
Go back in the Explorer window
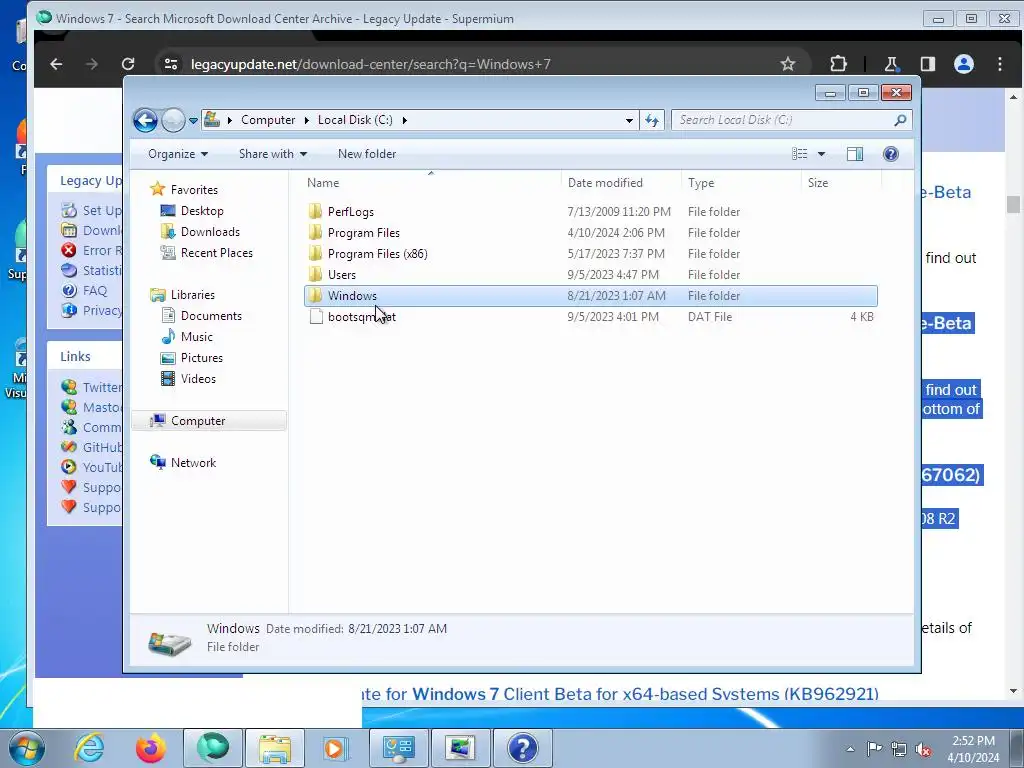[x=145, y=120]
